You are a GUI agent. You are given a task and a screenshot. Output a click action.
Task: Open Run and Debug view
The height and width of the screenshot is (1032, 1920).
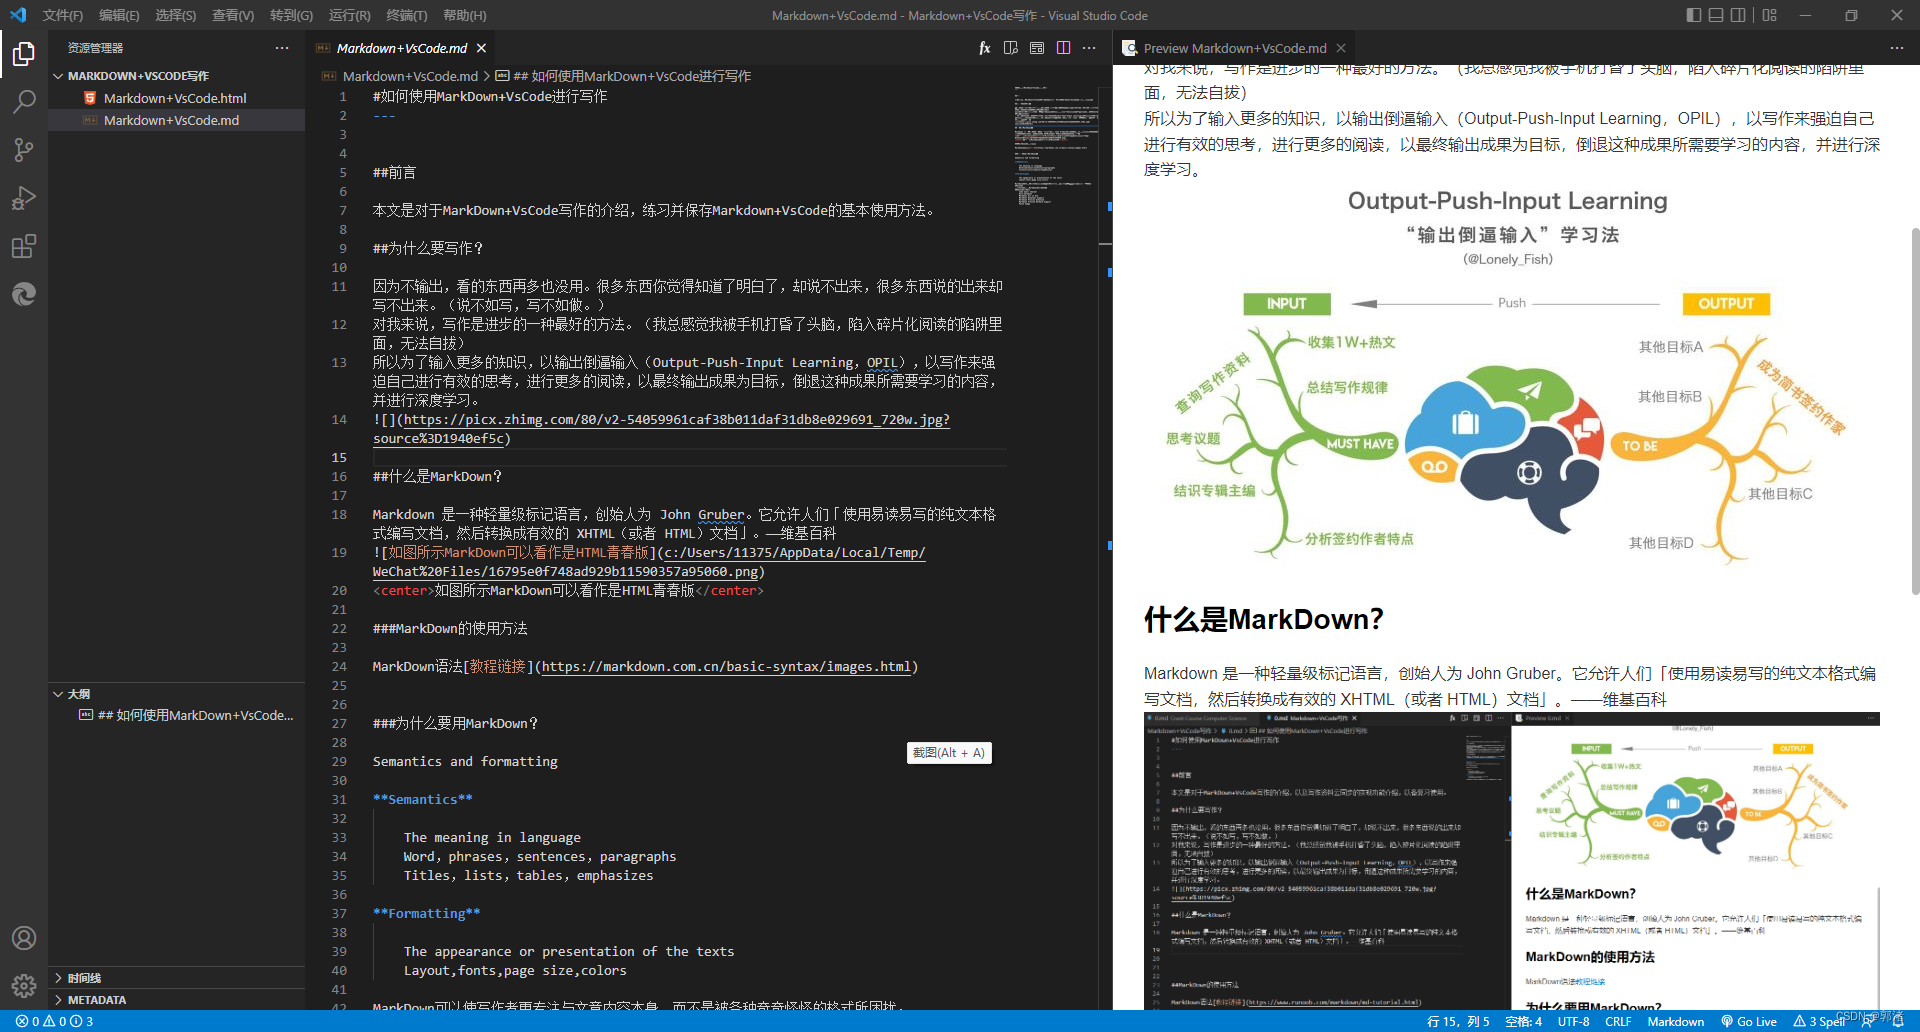[24, 198]
